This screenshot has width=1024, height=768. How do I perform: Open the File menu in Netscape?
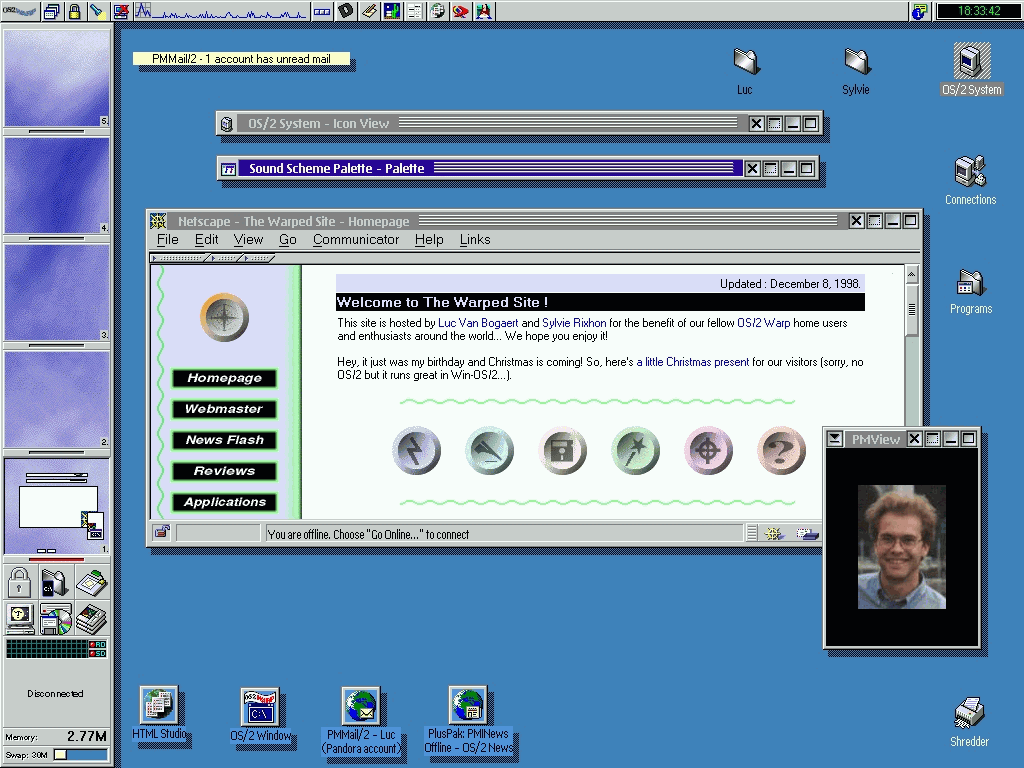168,240
